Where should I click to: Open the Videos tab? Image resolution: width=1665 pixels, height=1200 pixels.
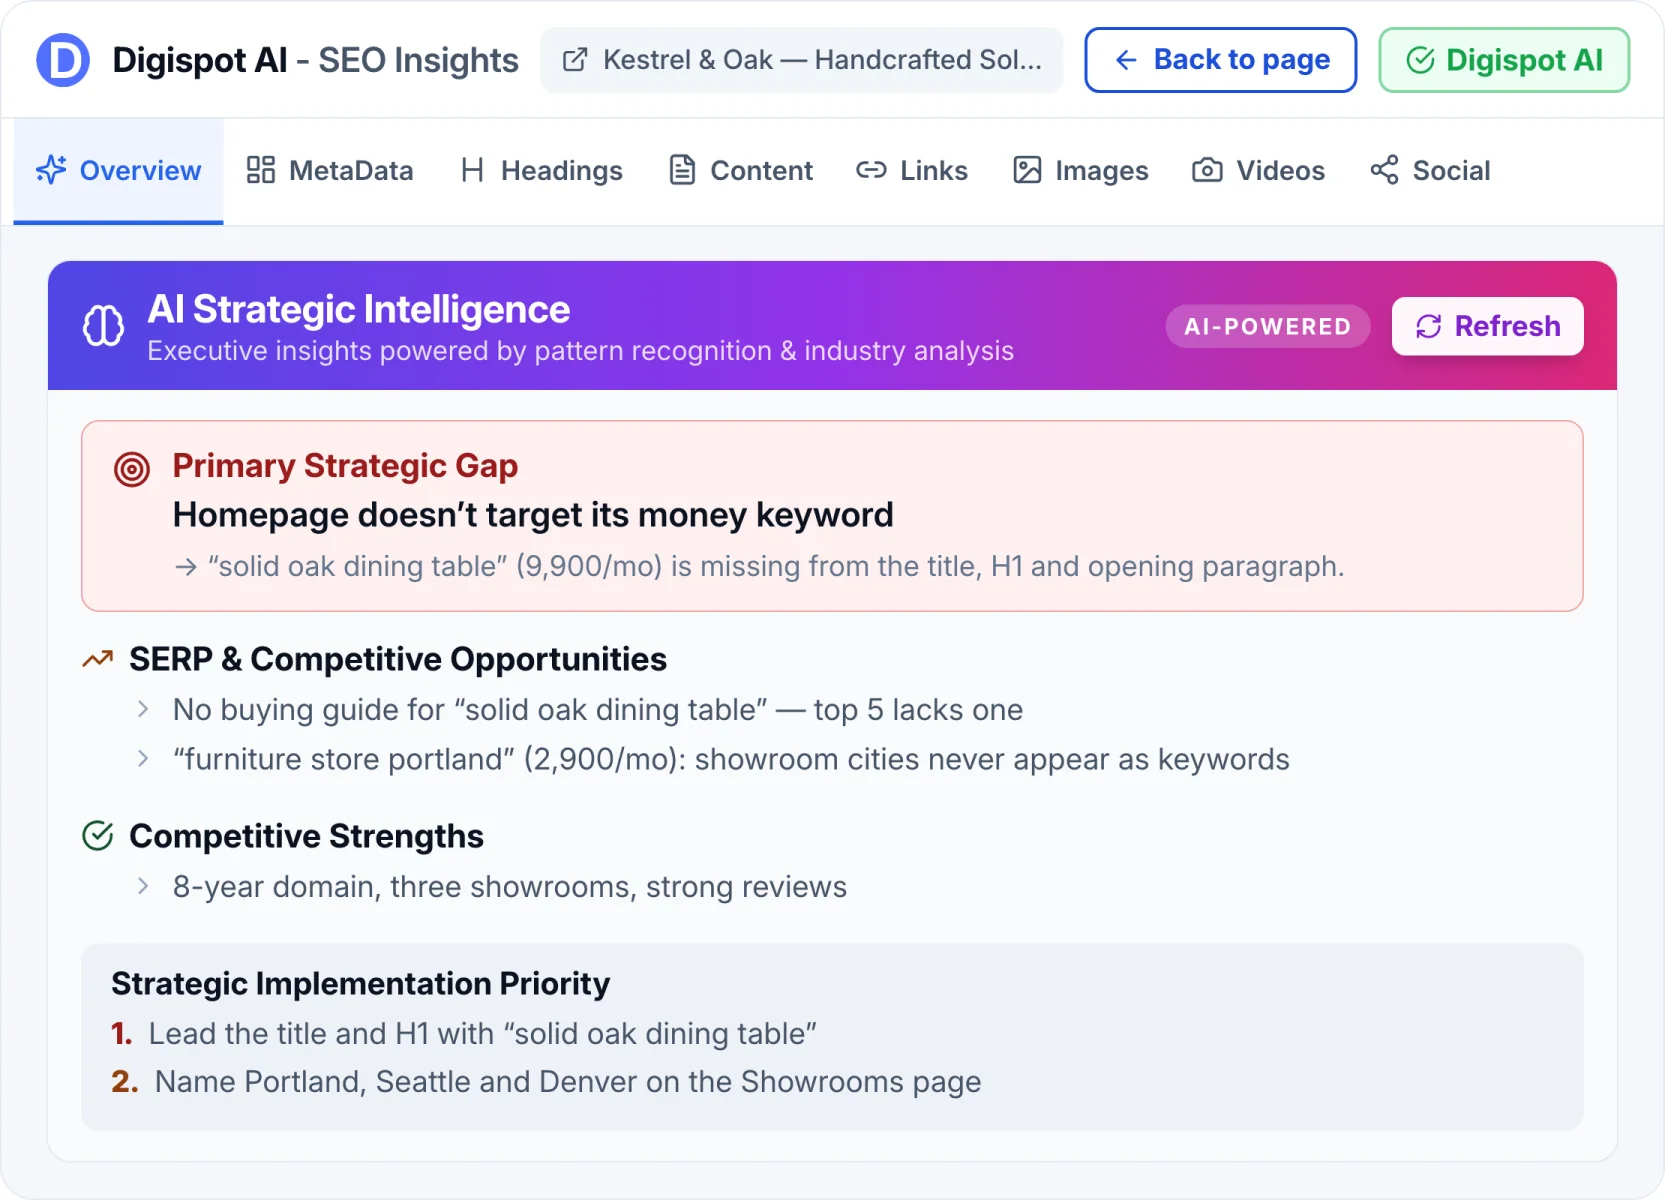[1258, 171]
